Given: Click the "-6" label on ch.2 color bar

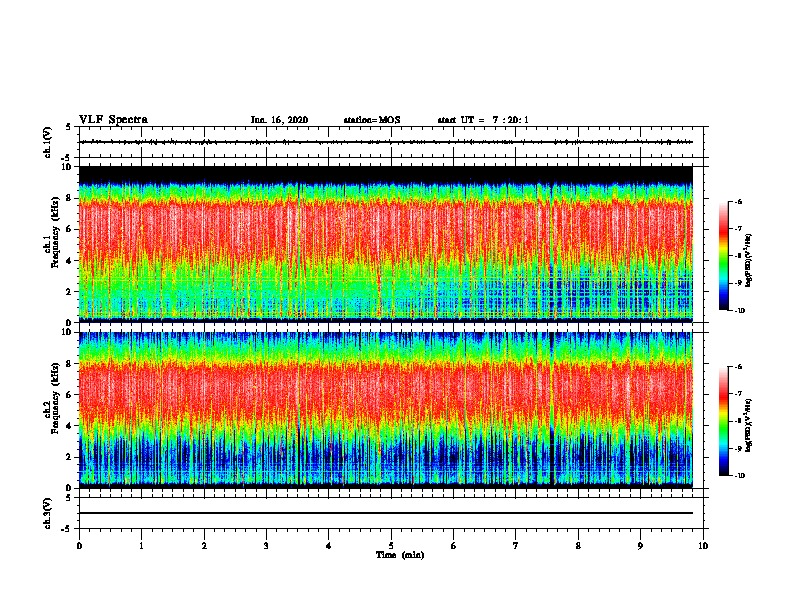Looking at the screenshot, I should coord(739,367).
